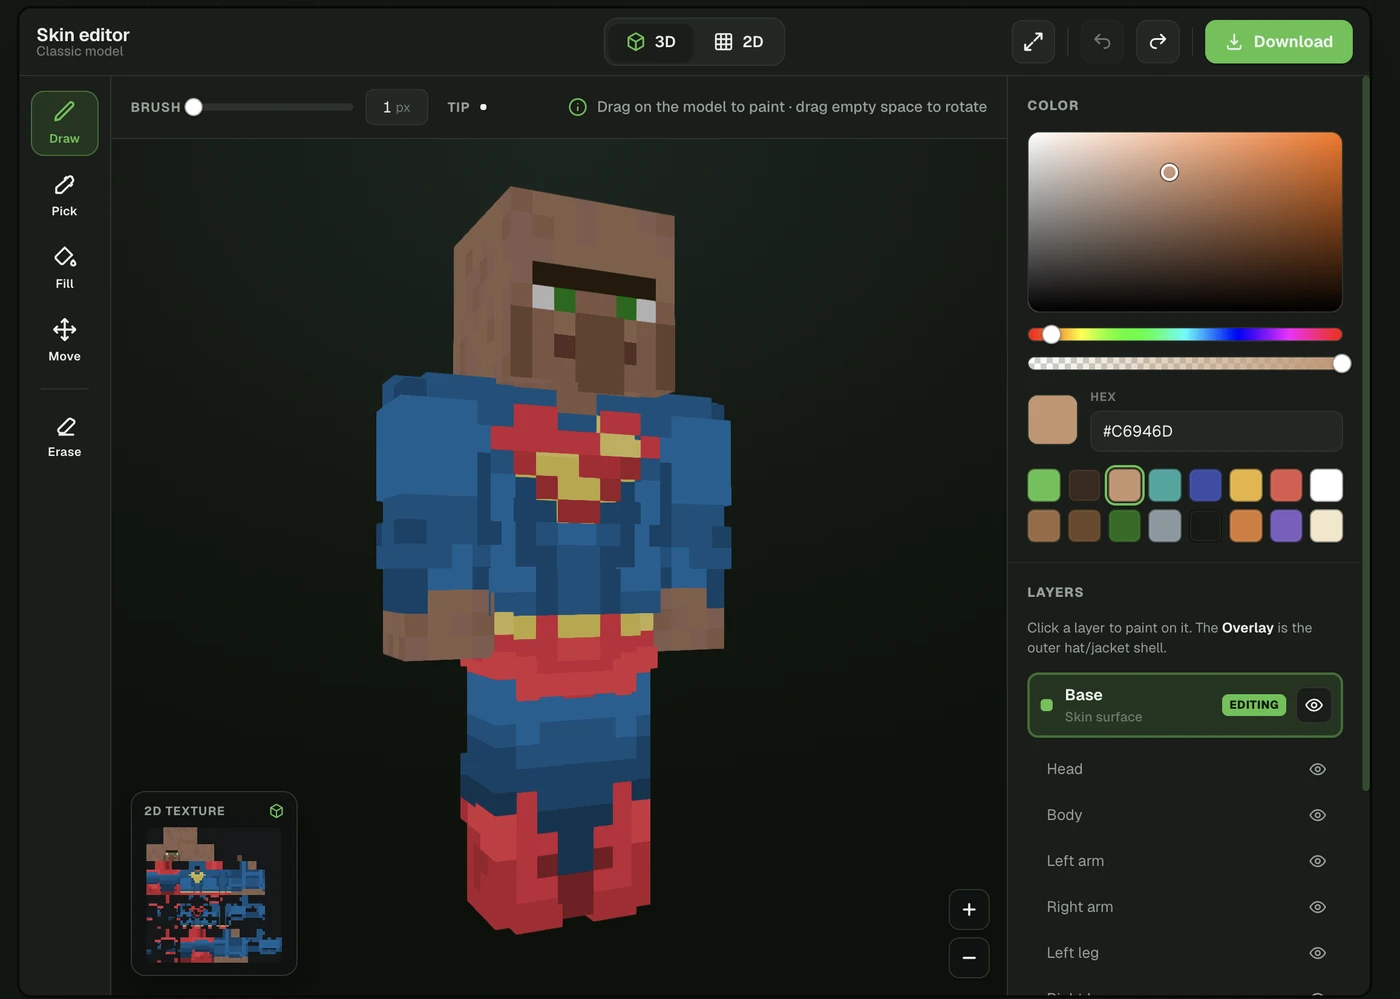Zoom in with the plus button
Image resolution: width=1400 pixels, height=999 pixels.
969,910
